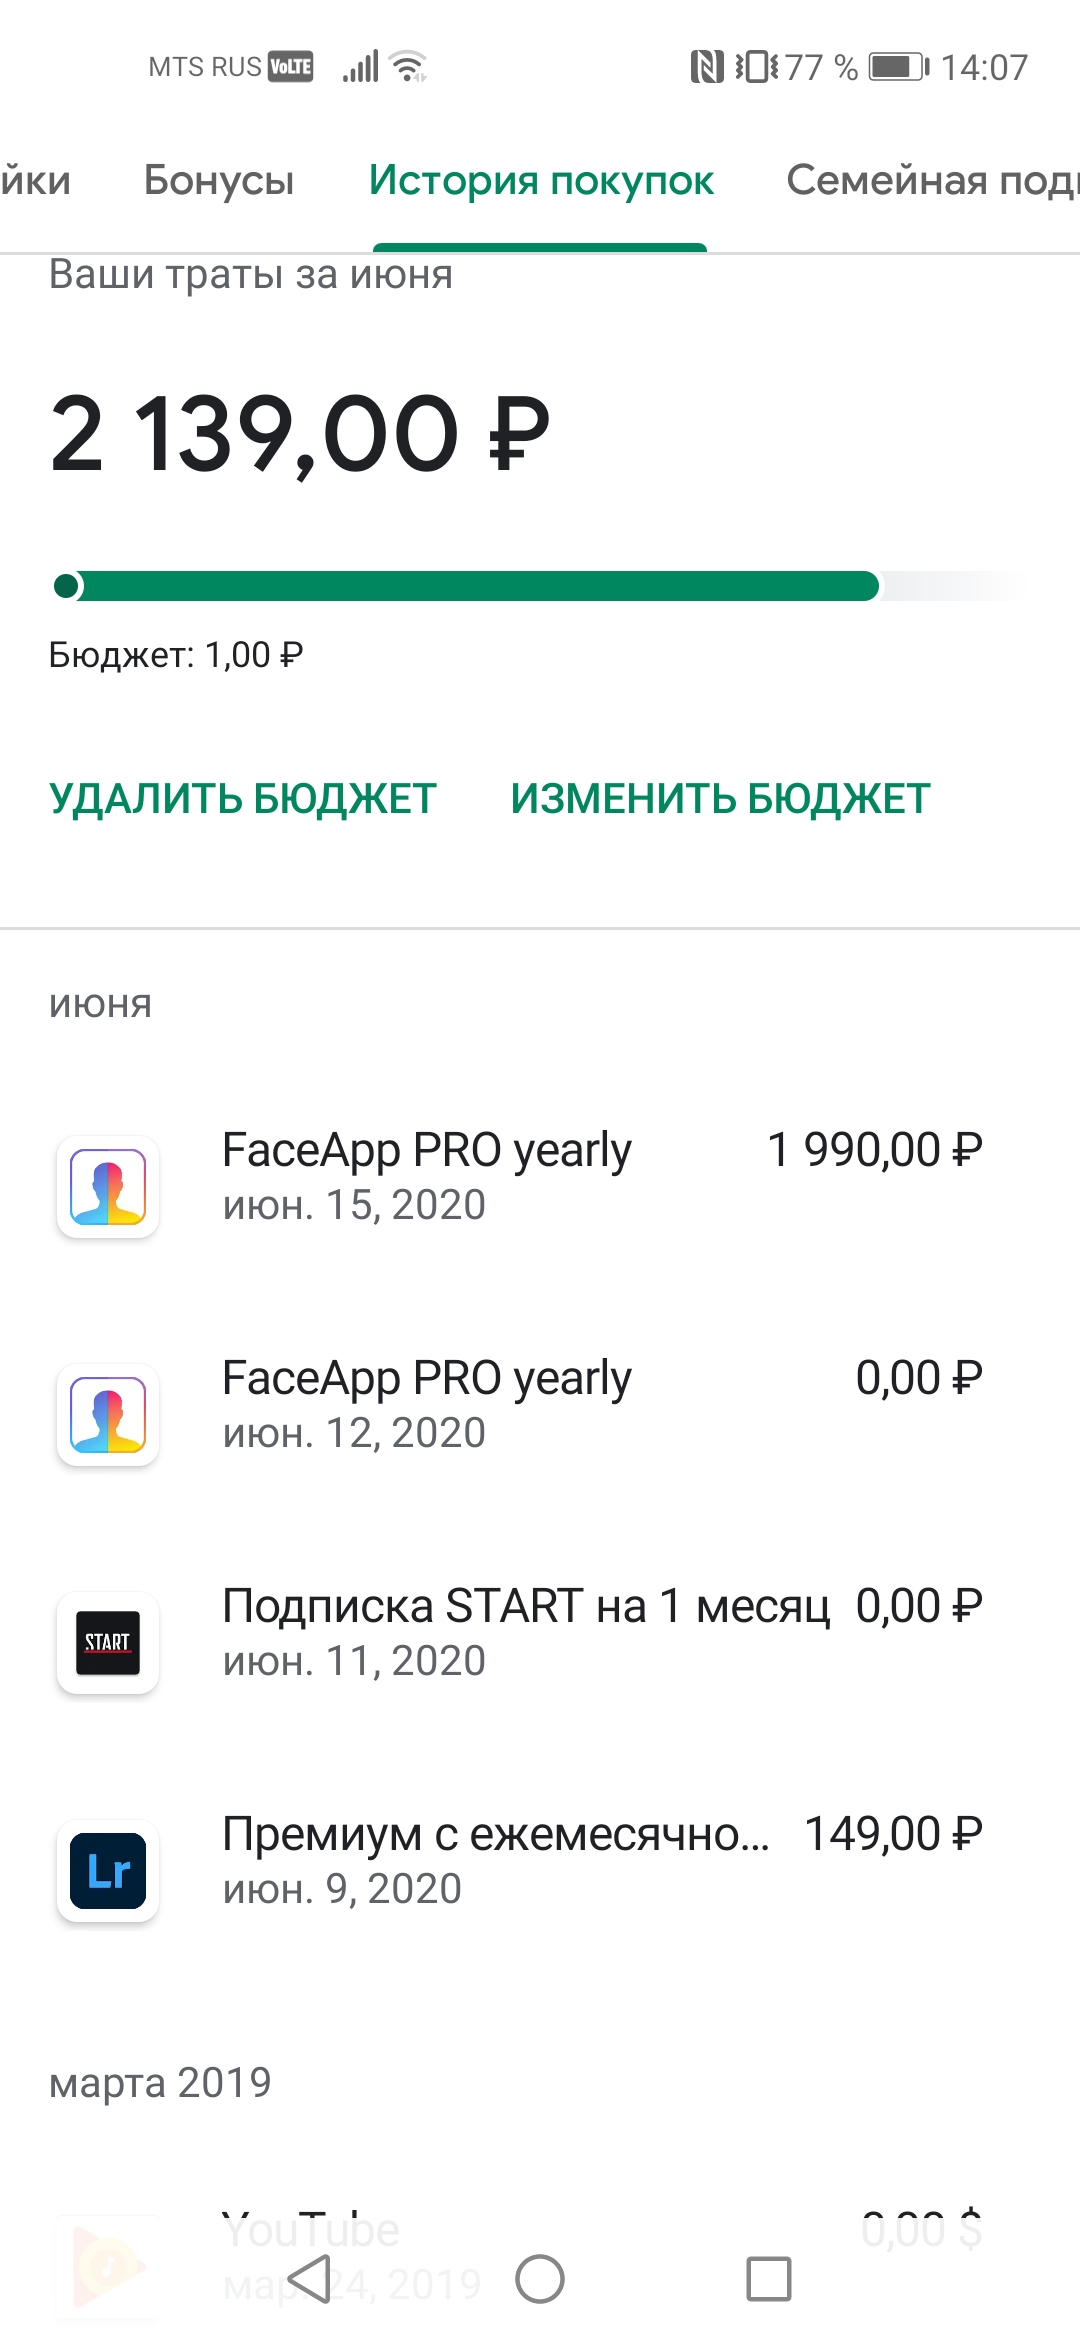
Task: Open the Семейная подписка tab
Action: pyautogui.click(x=930, y=180)
